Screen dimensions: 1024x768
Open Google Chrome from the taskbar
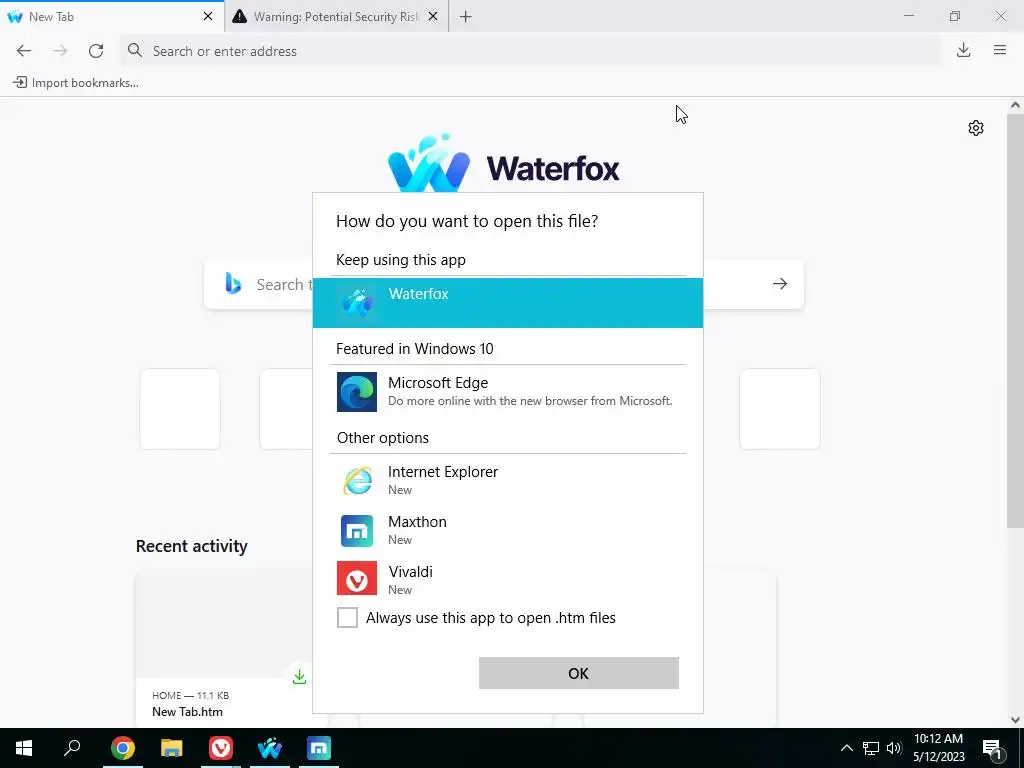point(123,748)
